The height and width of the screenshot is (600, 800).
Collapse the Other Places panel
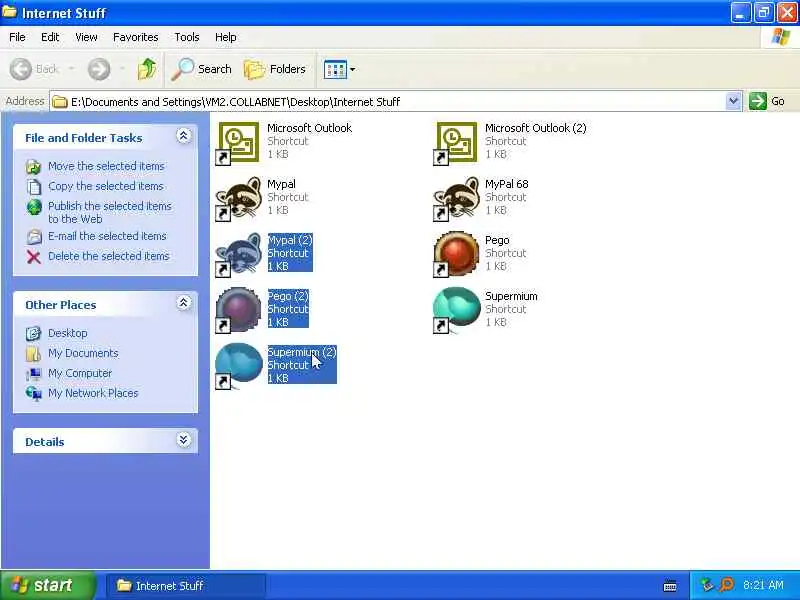(x=184, y=303)
